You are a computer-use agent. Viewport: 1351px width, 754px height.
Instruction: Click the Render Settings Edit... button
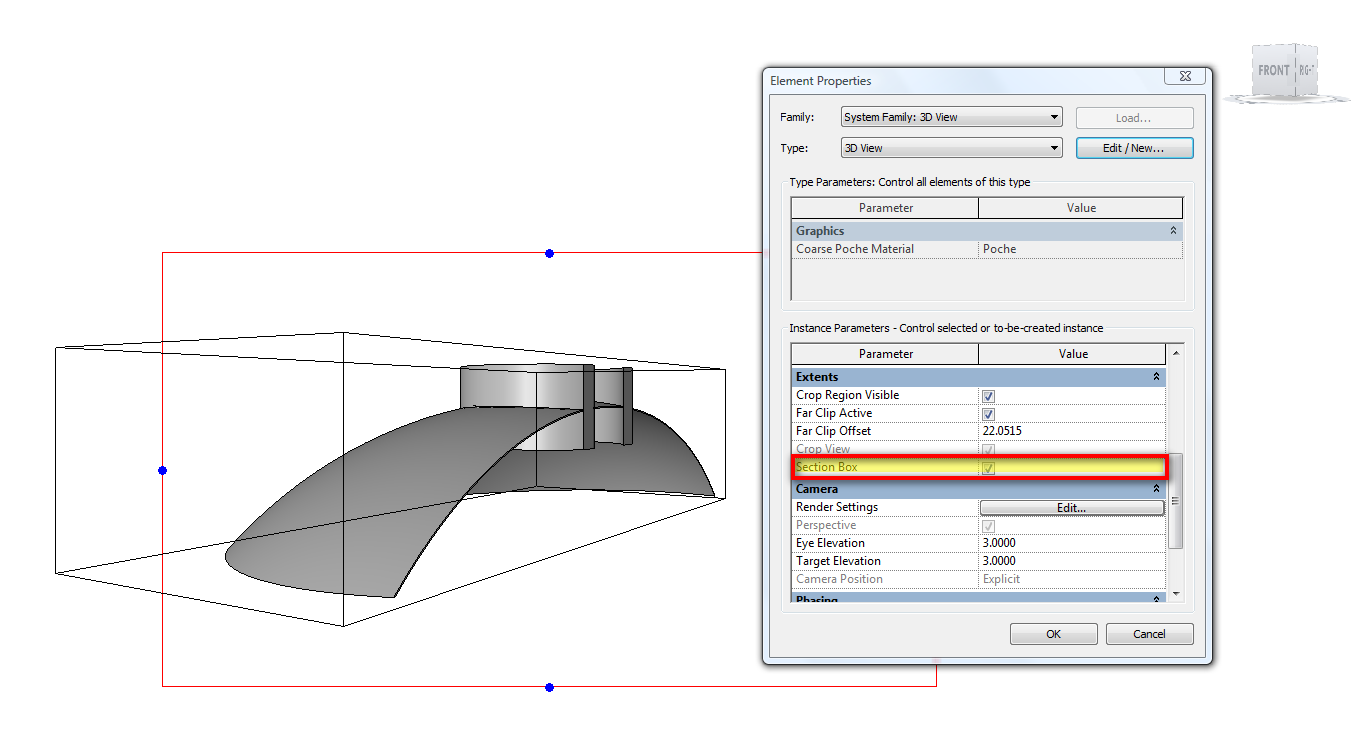pos(1071,508)
